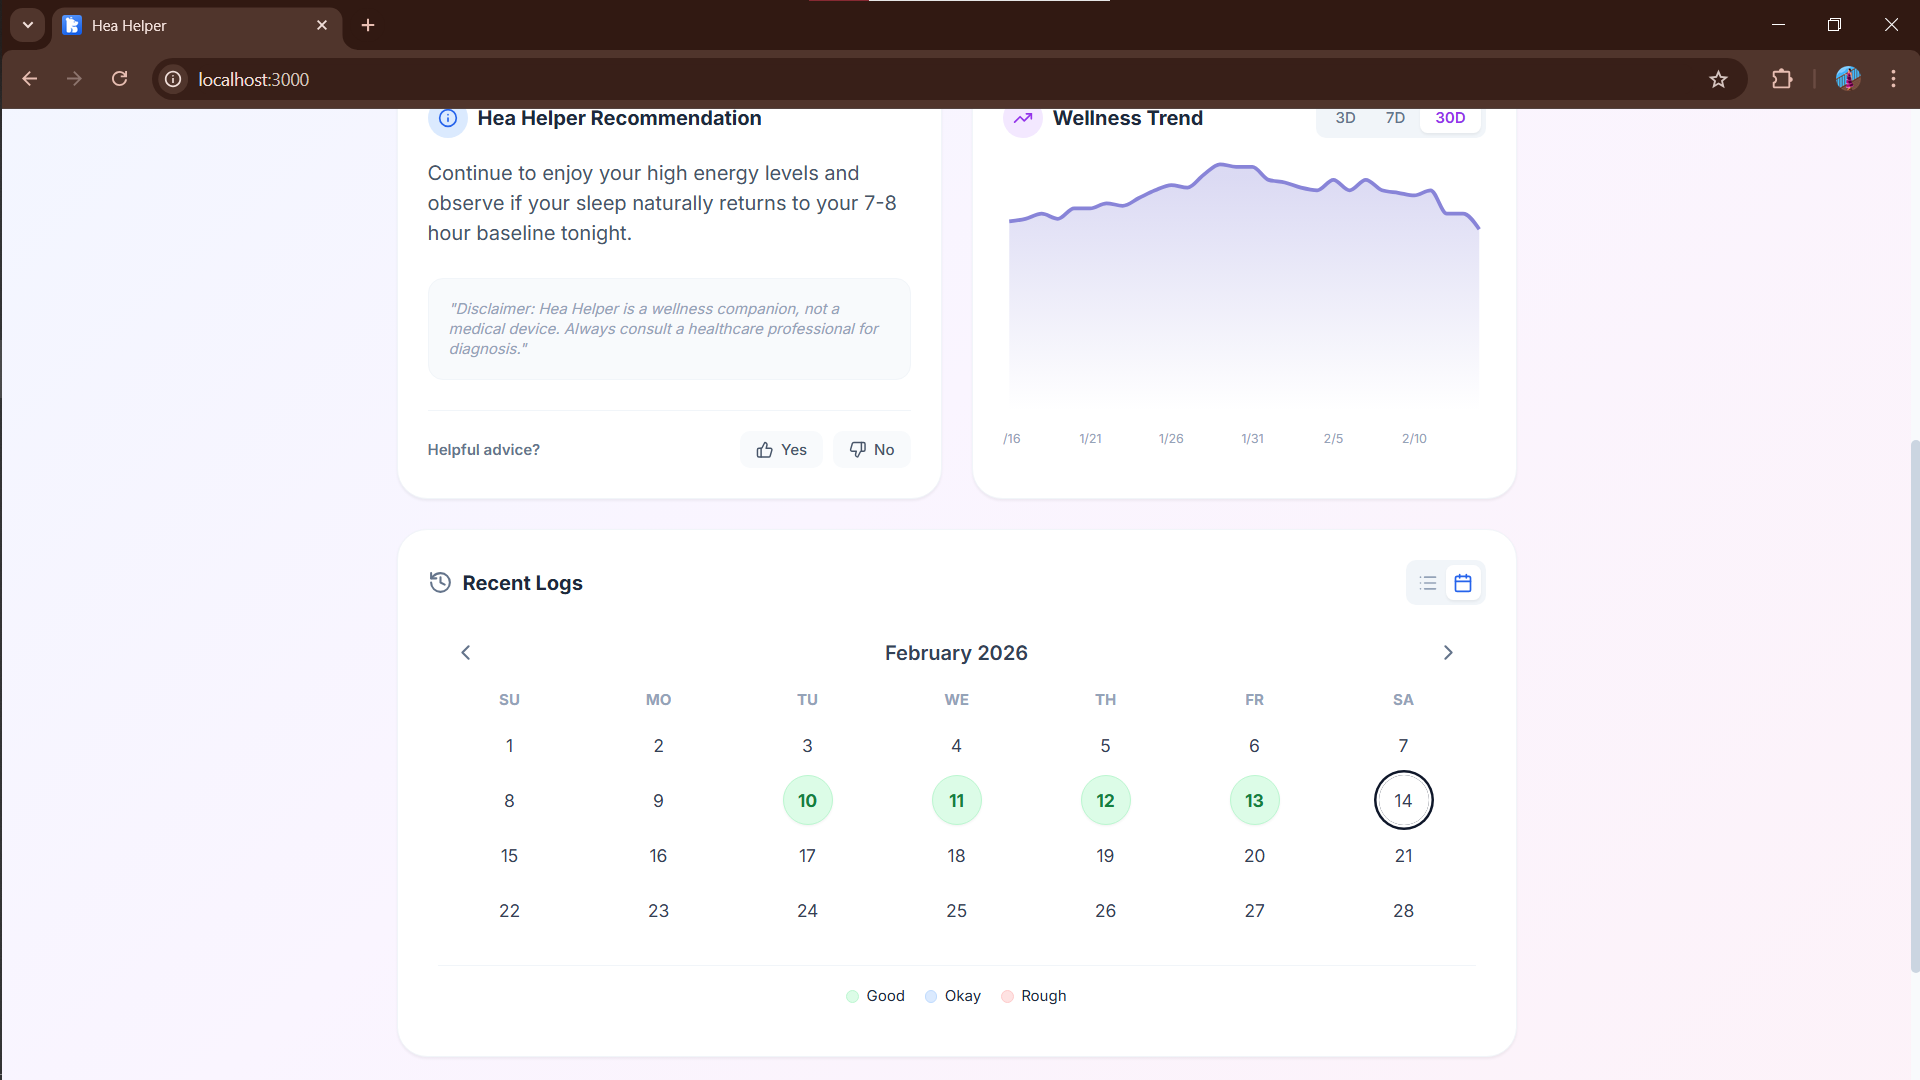Go to the previous calendar month
The width and height of the screenshot is (1920, 1080).
click(465, 653)
